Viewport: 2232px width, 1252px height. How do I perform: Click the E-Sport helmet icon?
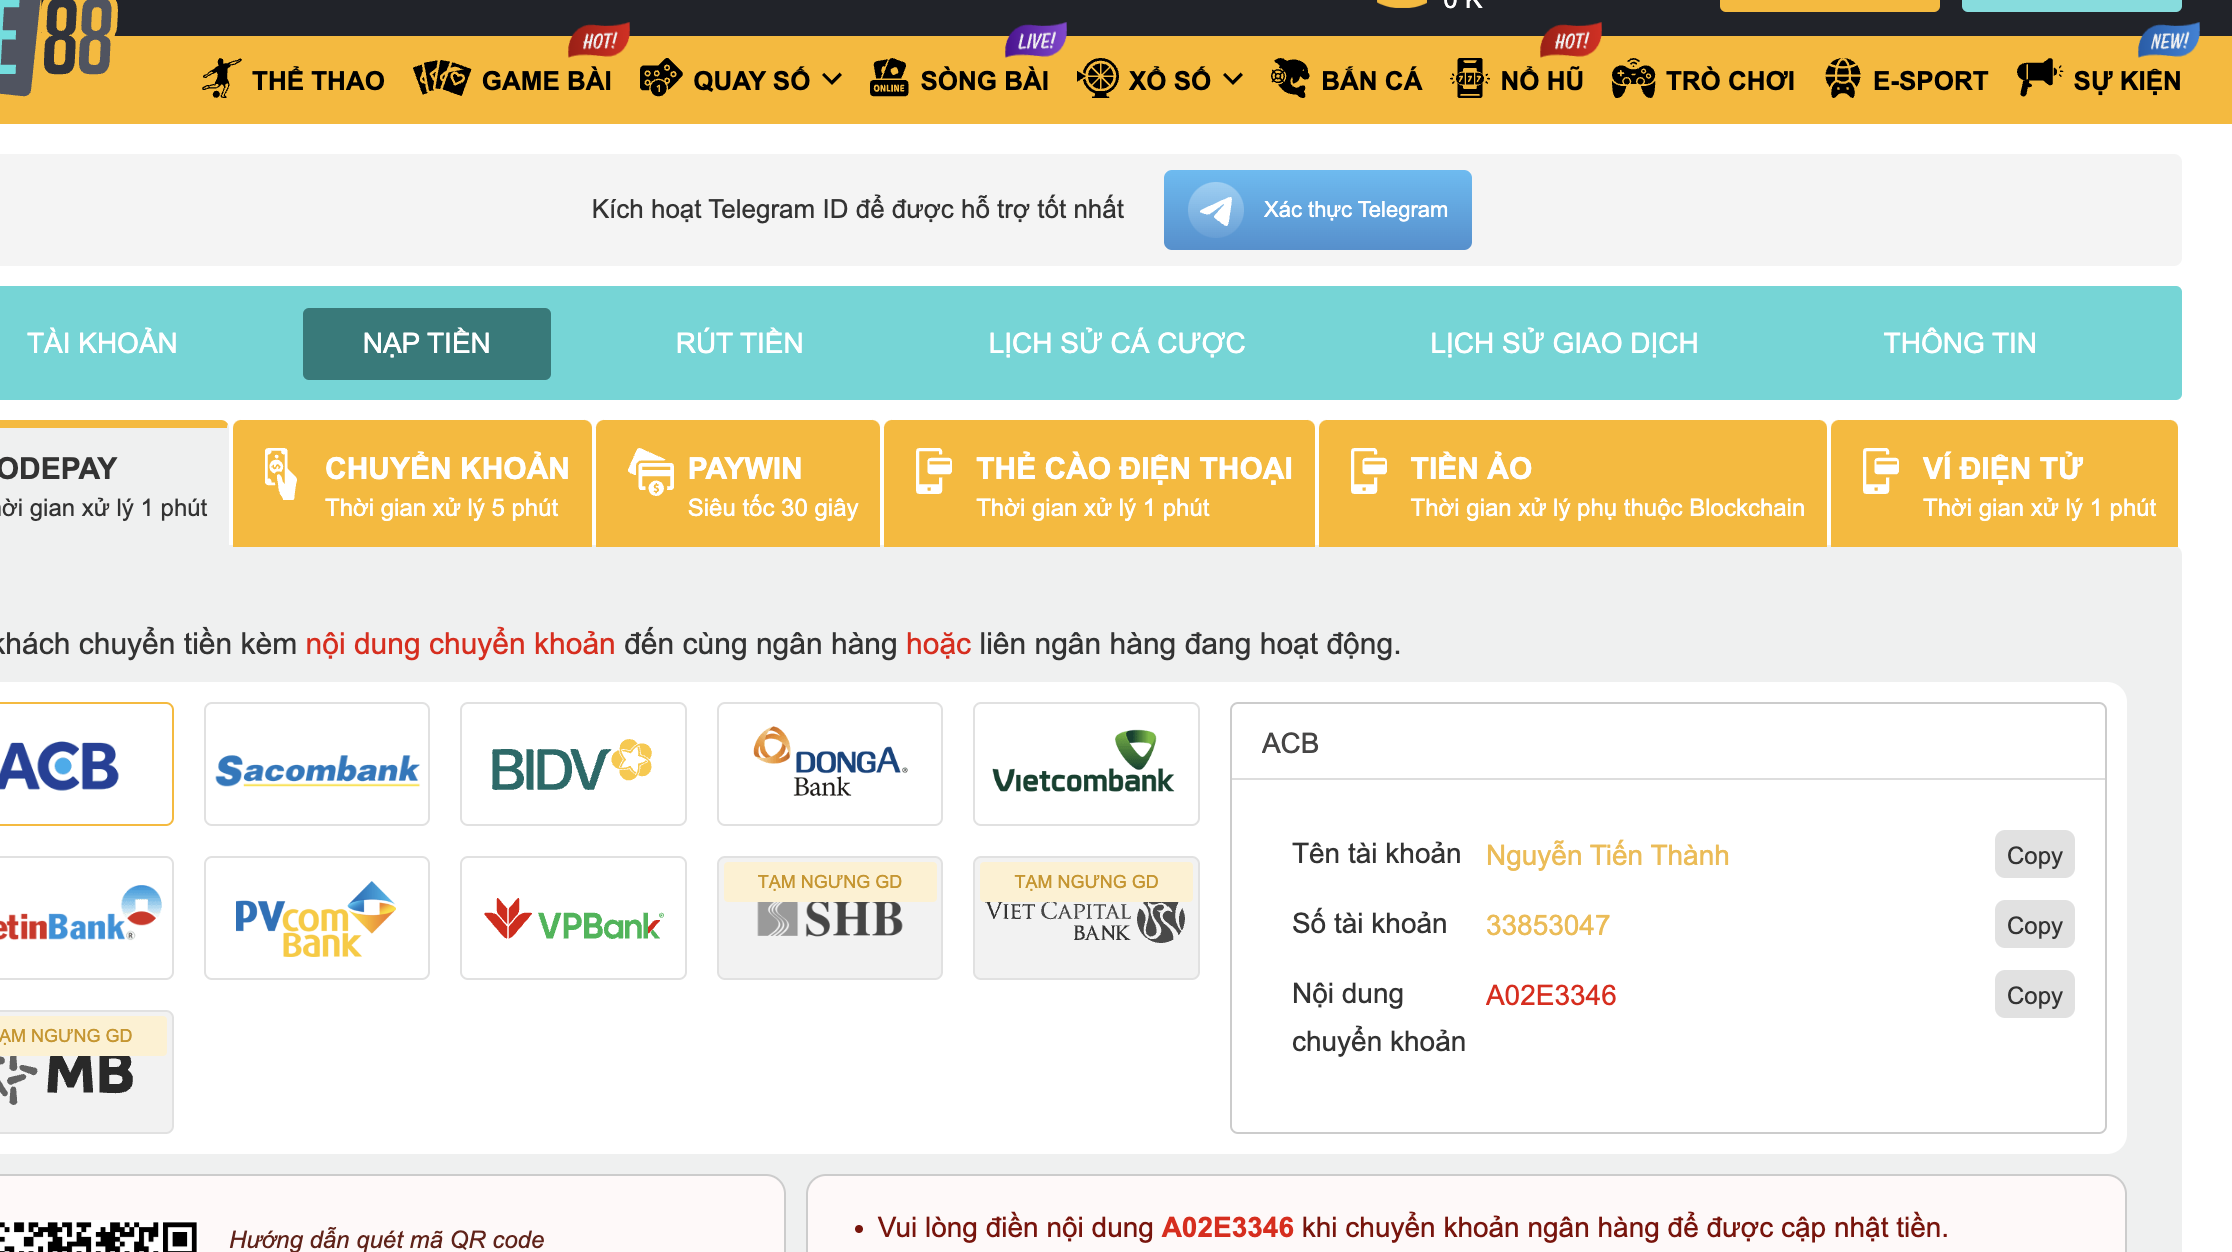1842,79
